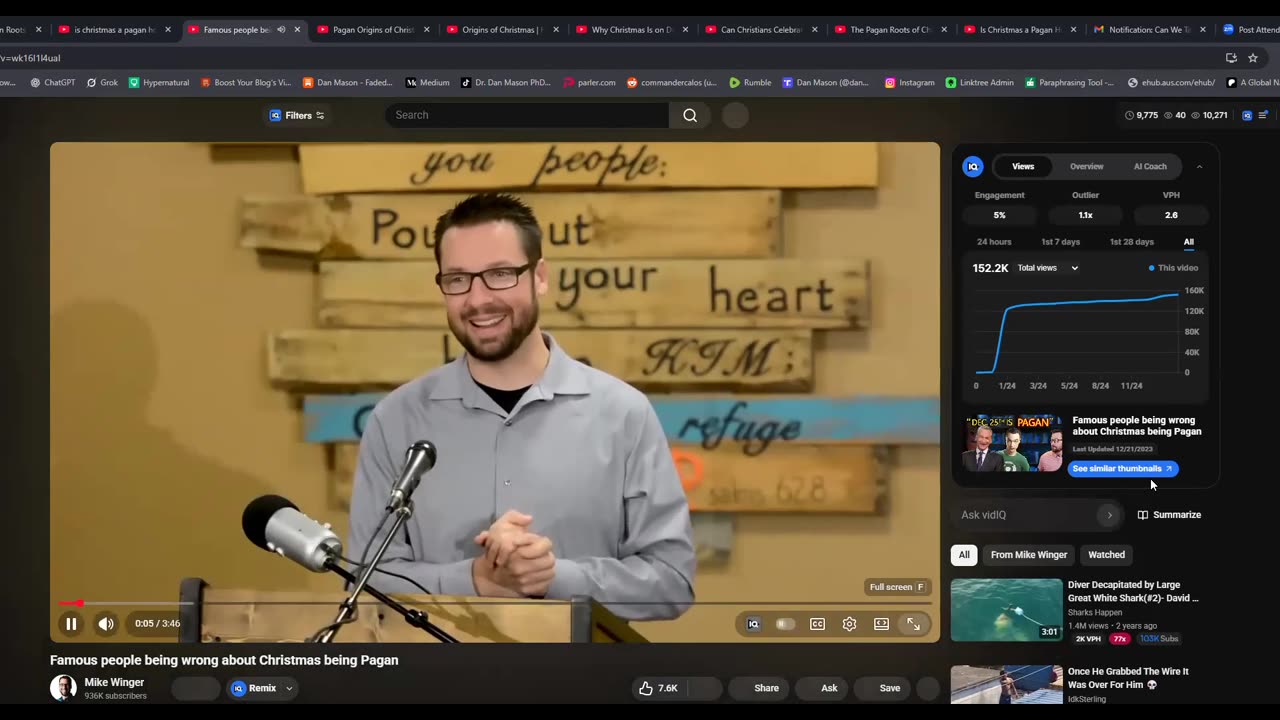
Task: Open vidIQ icon in header stats
Action: click(x=1247, y=115)
